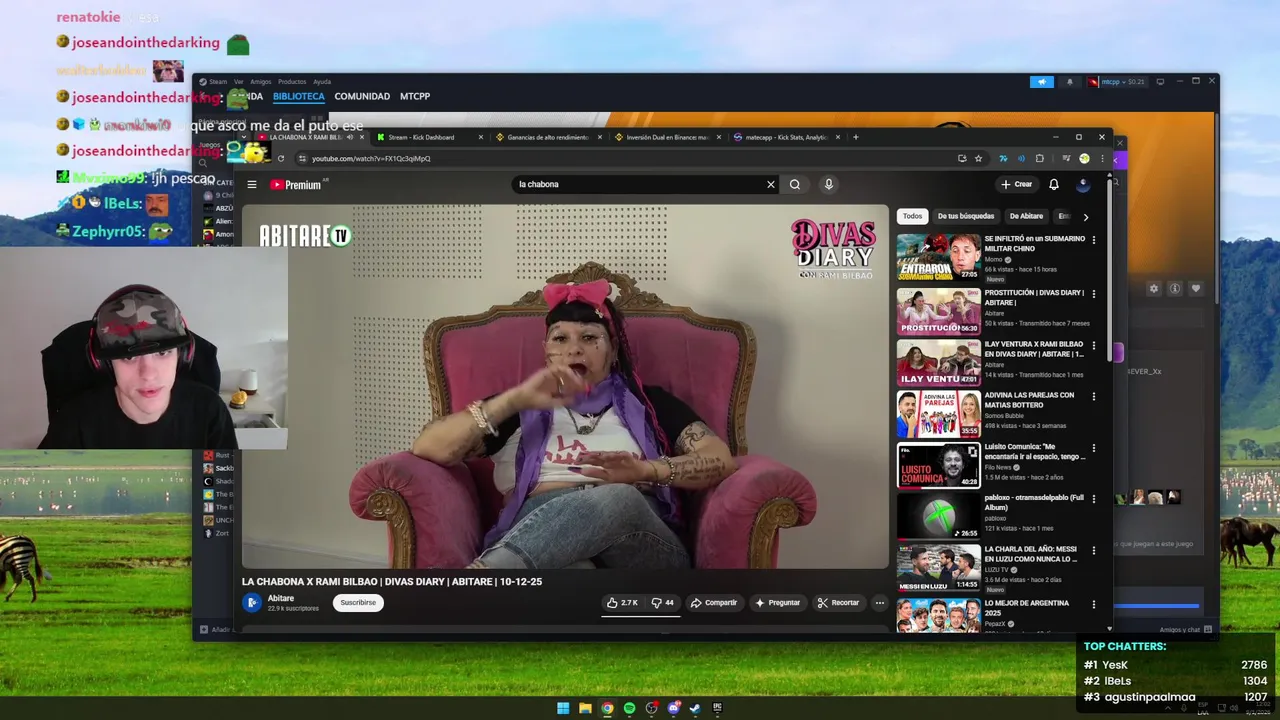Start voice search with the microphone icon
The height and width of the screenshot is (720, 1280).
(x=828, y=184)
